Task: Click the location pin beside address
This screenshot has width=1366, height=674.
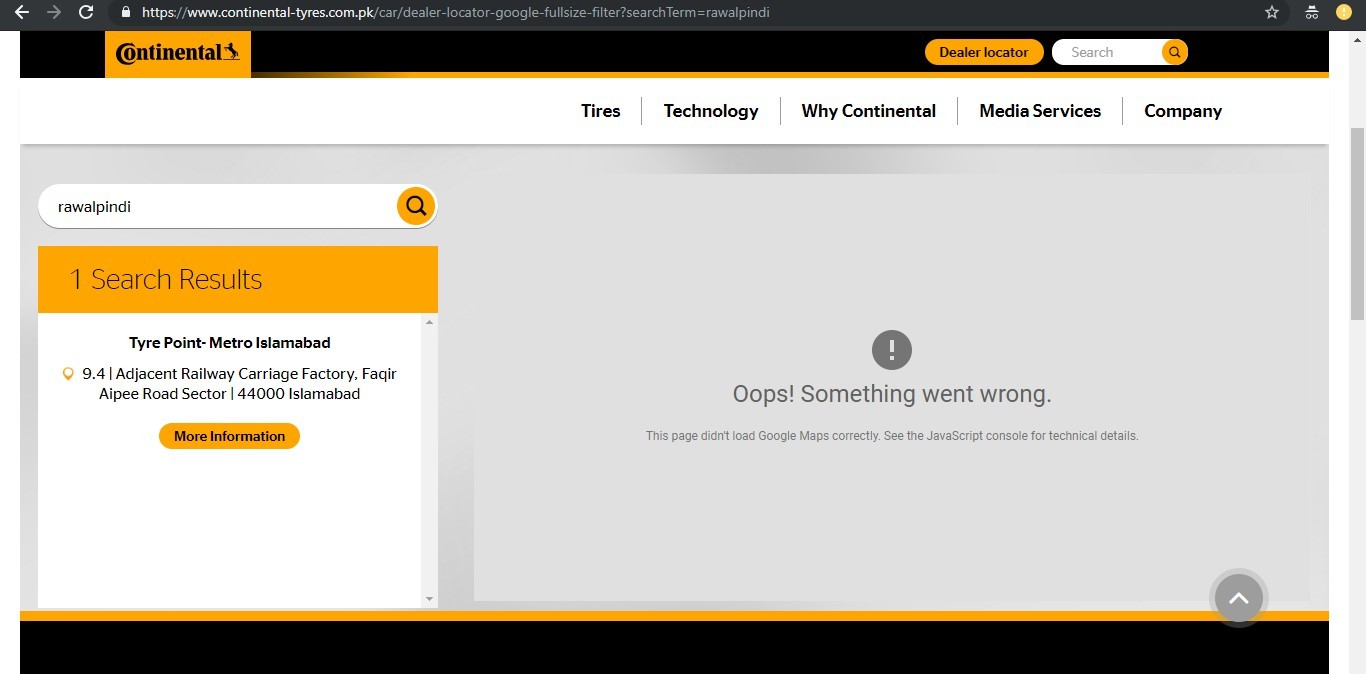Action: point(68,374)
